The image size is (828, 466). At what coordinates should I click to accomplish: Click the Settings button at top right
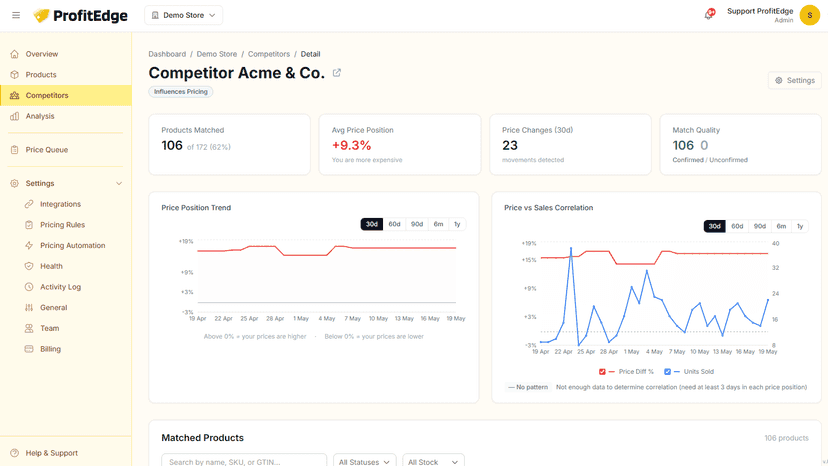click(795, 80)
